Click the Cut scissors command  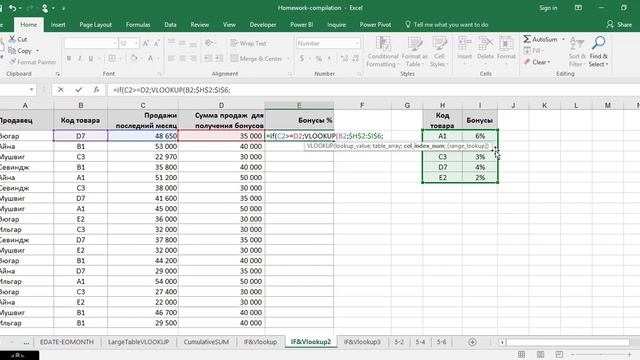pyautogui.click(x=18, y=39)
